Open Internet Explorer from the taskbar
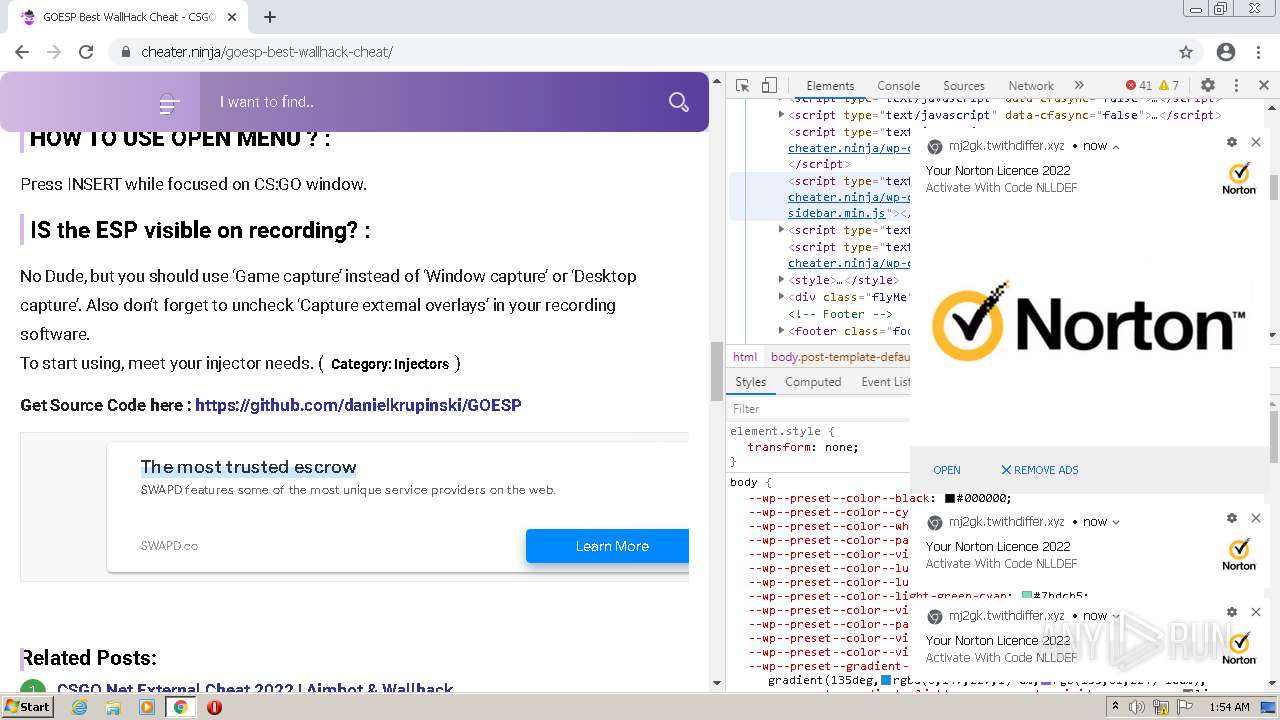This screenshot has height=720, width=1280. (x=80, y=707)
